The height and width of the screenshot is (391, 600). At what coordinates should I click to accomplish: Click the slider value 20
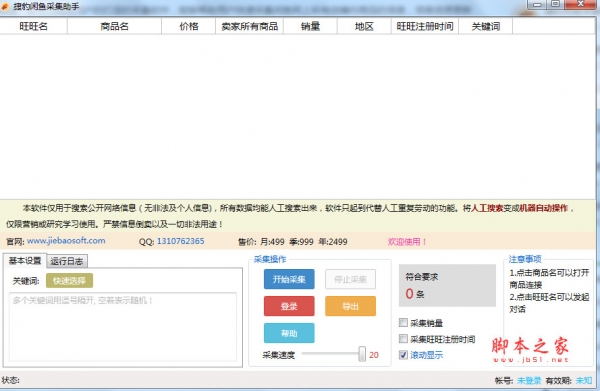374,355
